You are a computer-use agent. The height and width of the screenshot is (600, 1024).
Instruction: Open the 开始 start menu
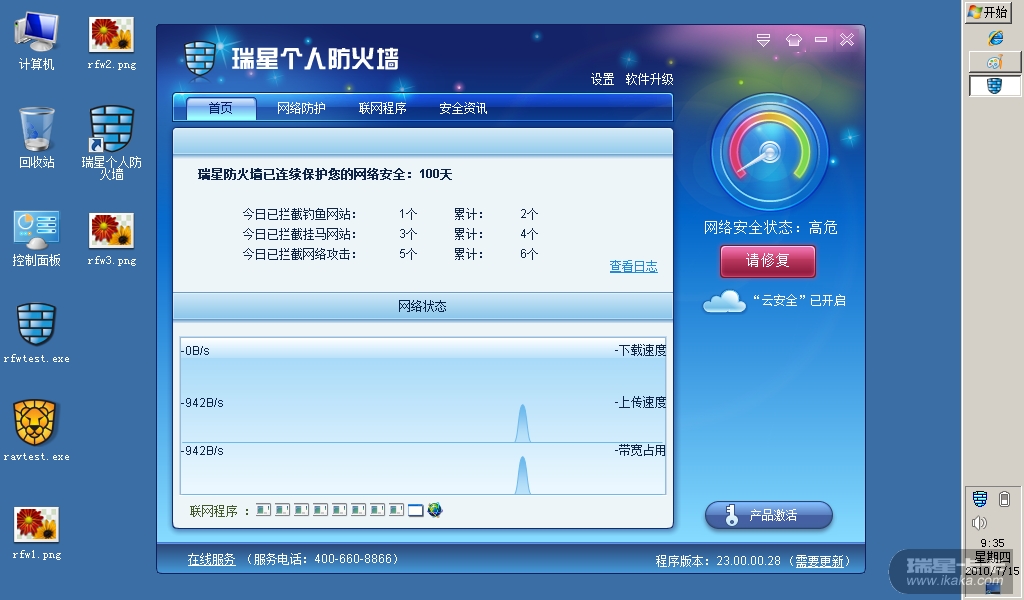point(988,12)
